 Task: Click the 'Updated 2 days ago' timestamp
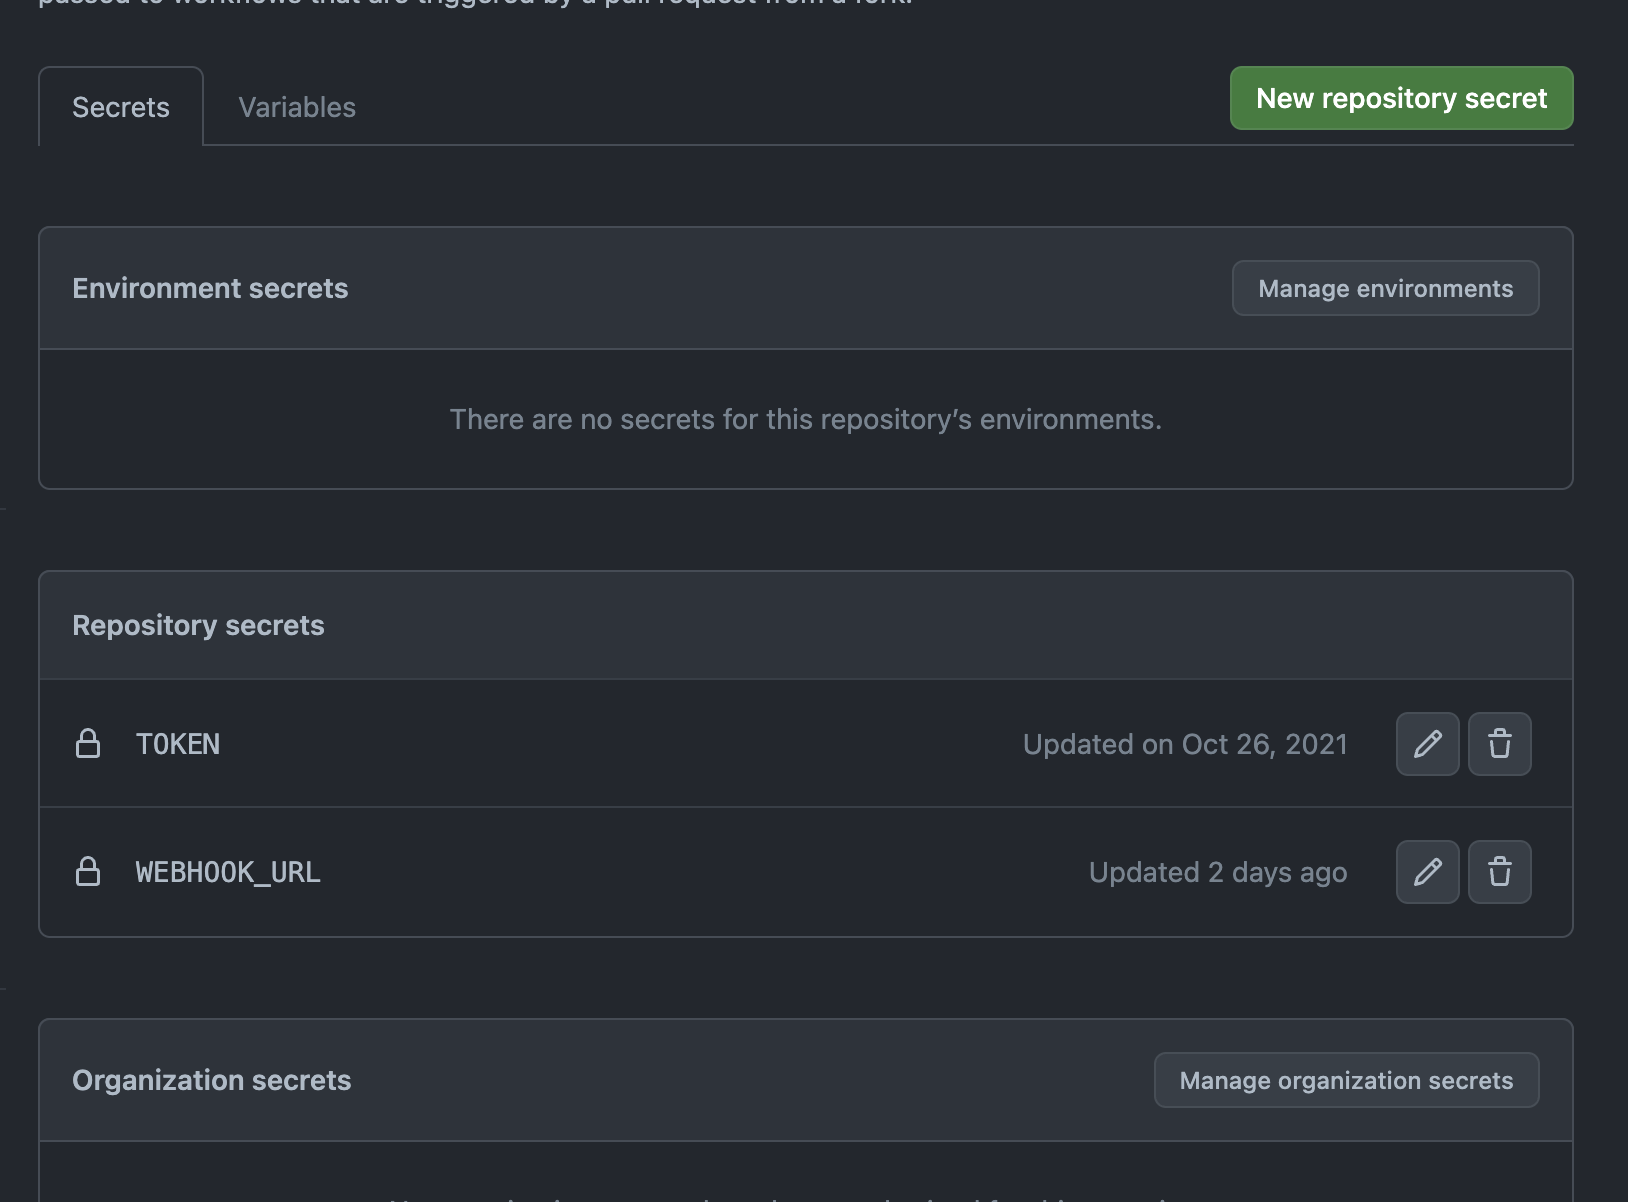click(1217, 873)
